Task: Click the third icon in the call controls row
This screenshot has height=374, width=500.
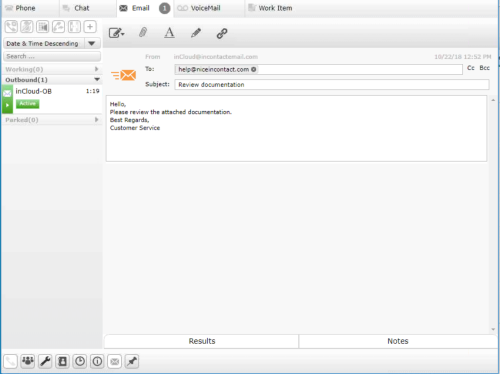Action: [x=43, y=27]
